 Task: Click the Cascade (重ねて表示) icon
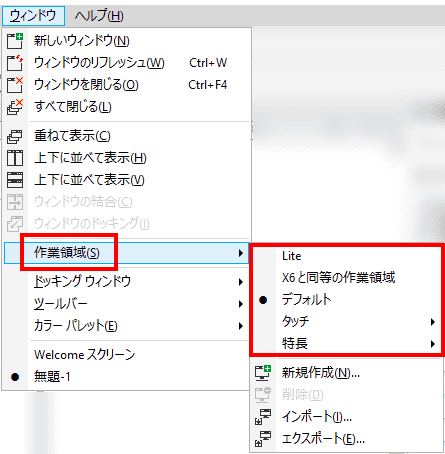[x=15, y=136]
